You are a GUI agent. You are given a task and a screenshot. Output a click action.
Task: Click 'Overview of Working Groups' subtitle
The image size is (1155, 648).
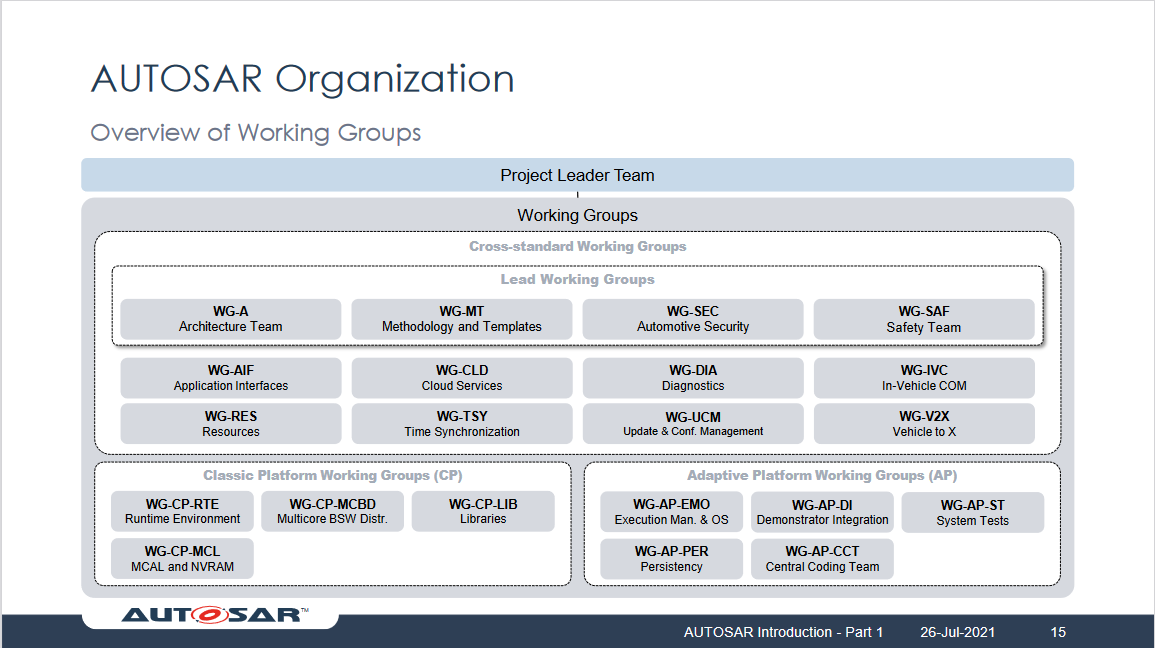pyautogui.click(x=256, y=133)
